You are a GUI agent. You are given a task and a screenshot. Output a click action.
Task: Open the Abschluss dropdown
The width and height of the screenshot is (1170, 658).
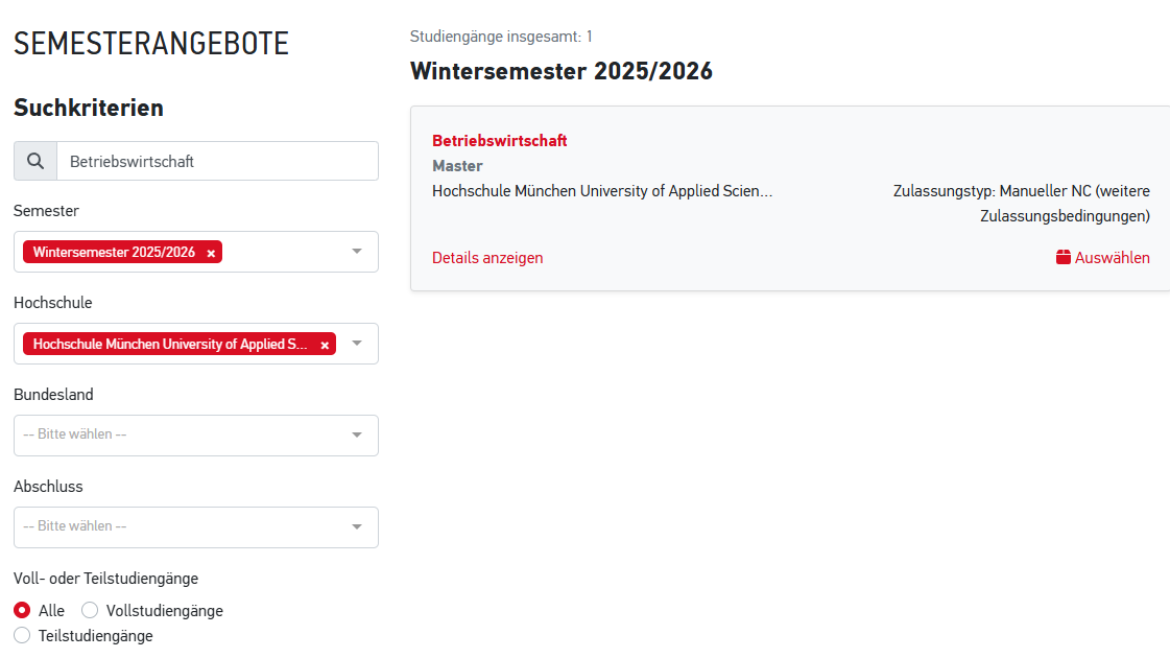coord(196,527)
